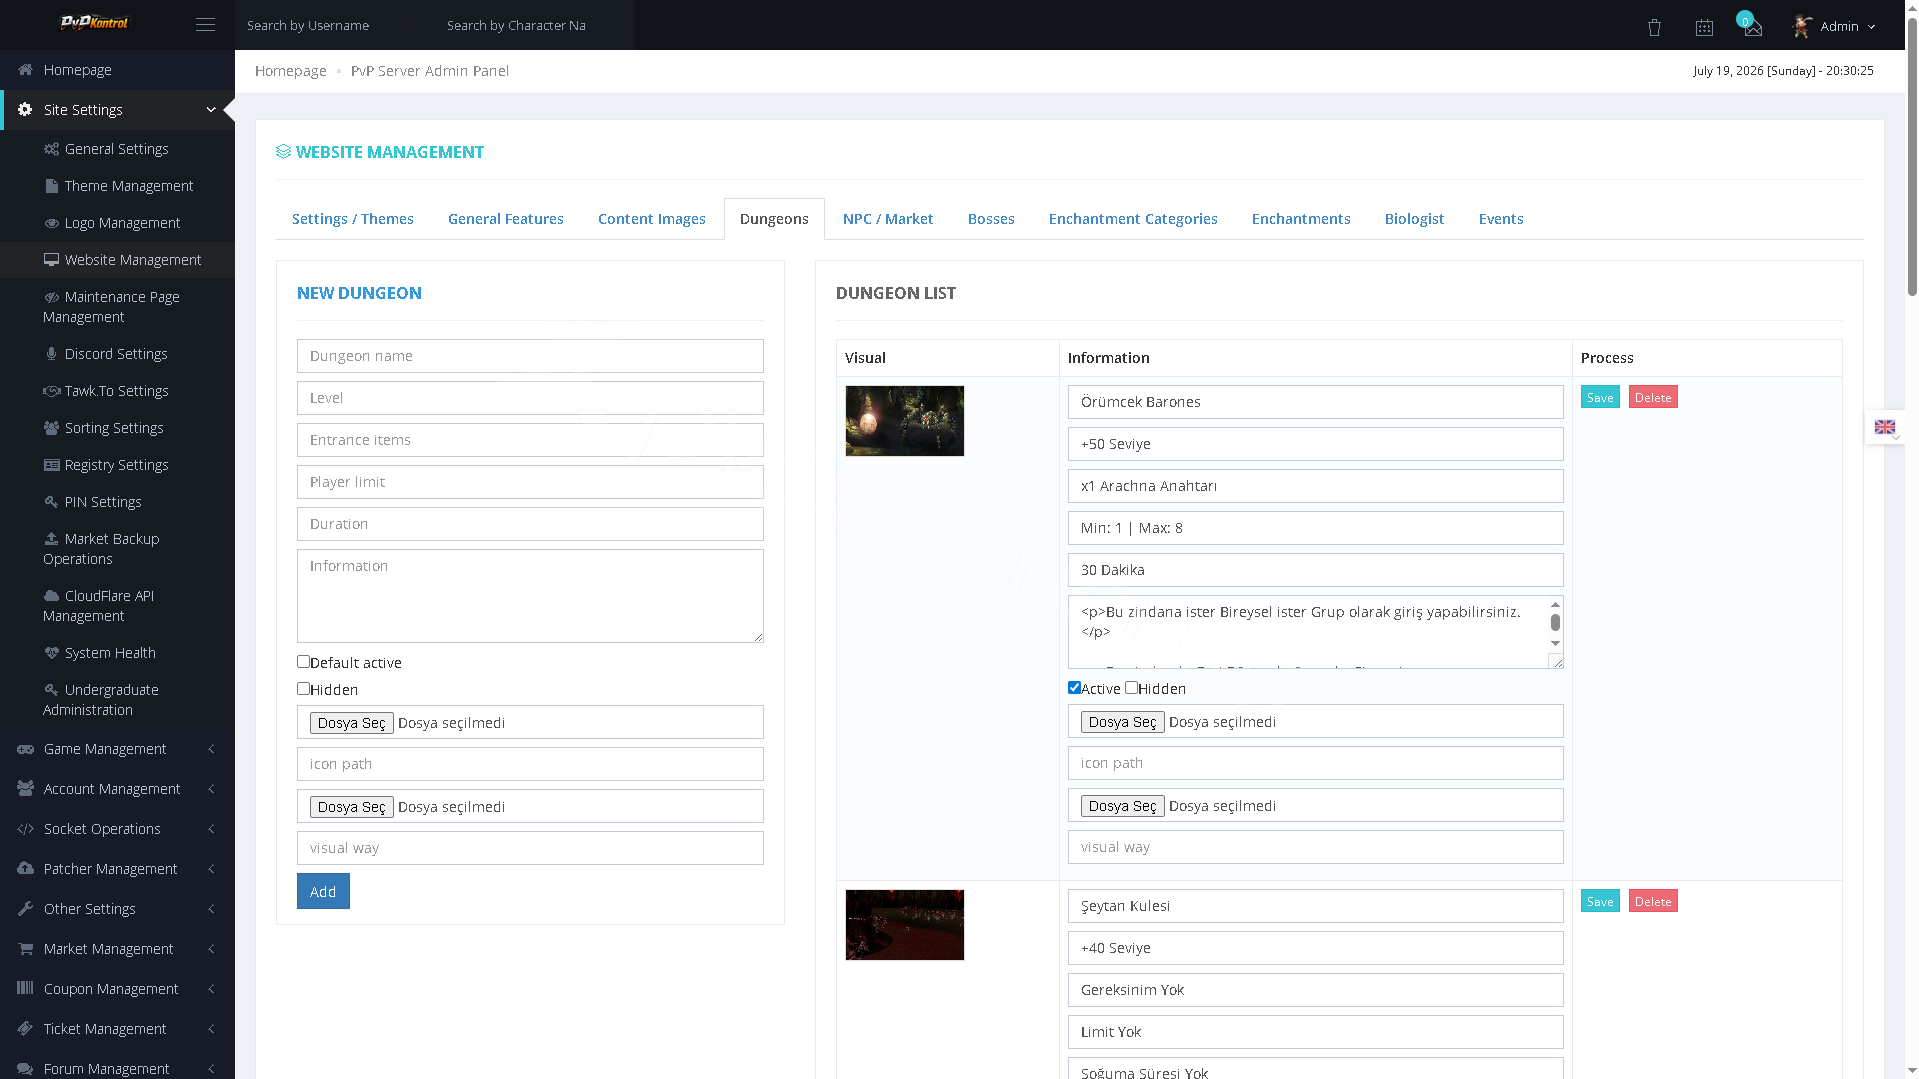The height and width of the screenshot is (1079, 1919).
Task: Collapse the Site Settings menu
Action: pyautogui.click(x=211, y=110)
